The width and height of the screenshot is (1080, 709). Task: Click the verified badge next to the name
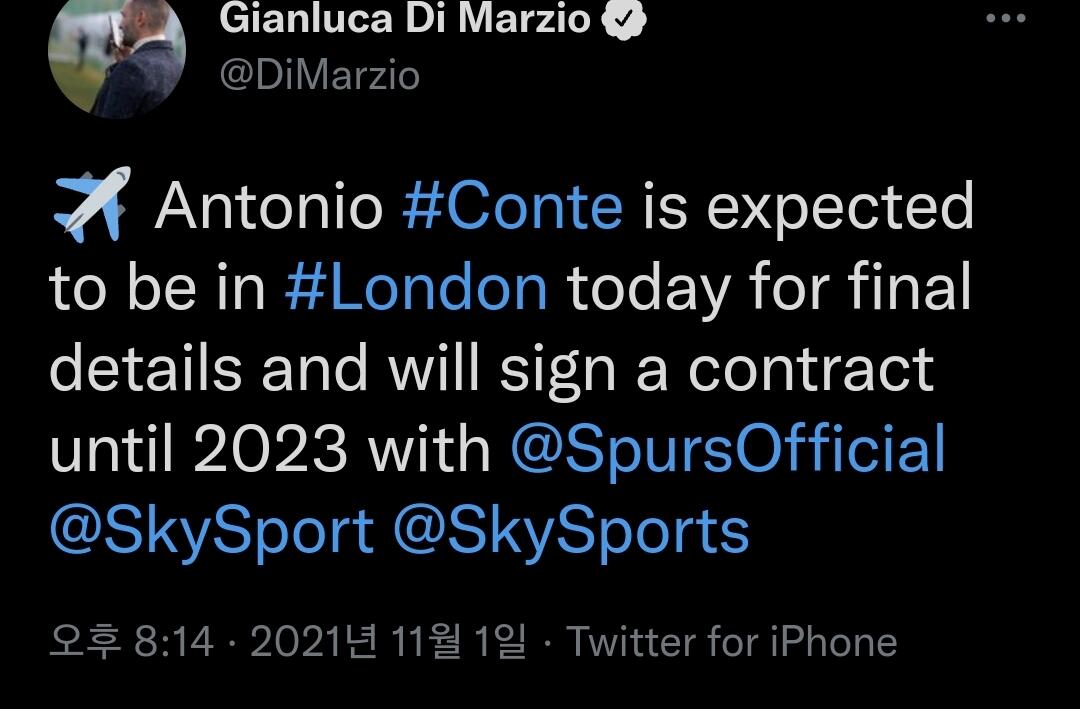[x=624, y=19]
